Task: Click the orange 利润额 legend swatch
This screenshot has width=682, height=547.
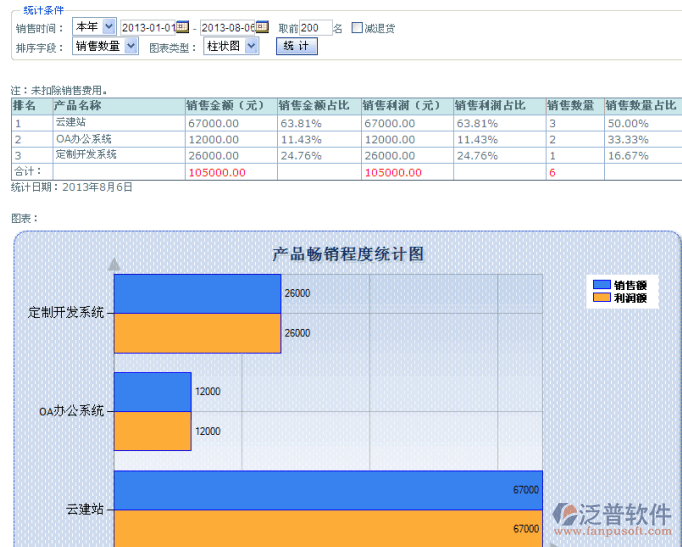Action: pyautogui.click(x=601, y=298)
